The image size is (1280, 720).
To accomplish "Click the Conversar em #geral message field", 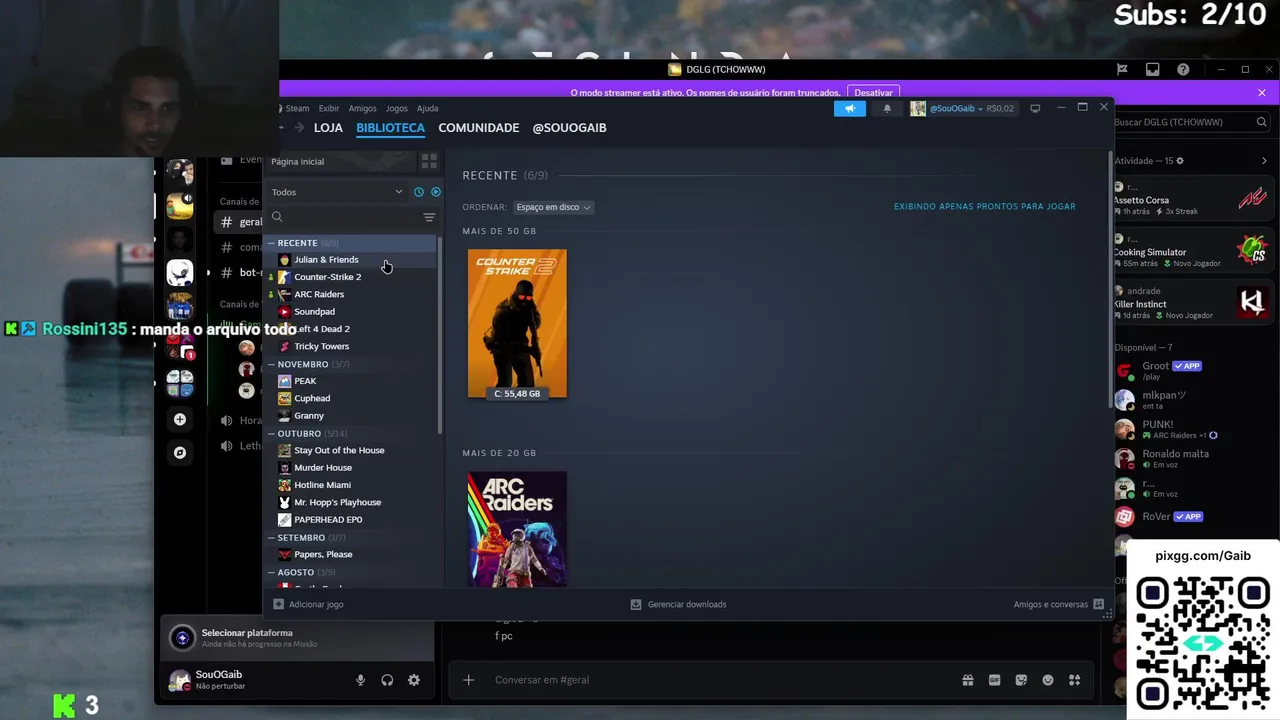I will pyautogui.click(x=720, y=680).
